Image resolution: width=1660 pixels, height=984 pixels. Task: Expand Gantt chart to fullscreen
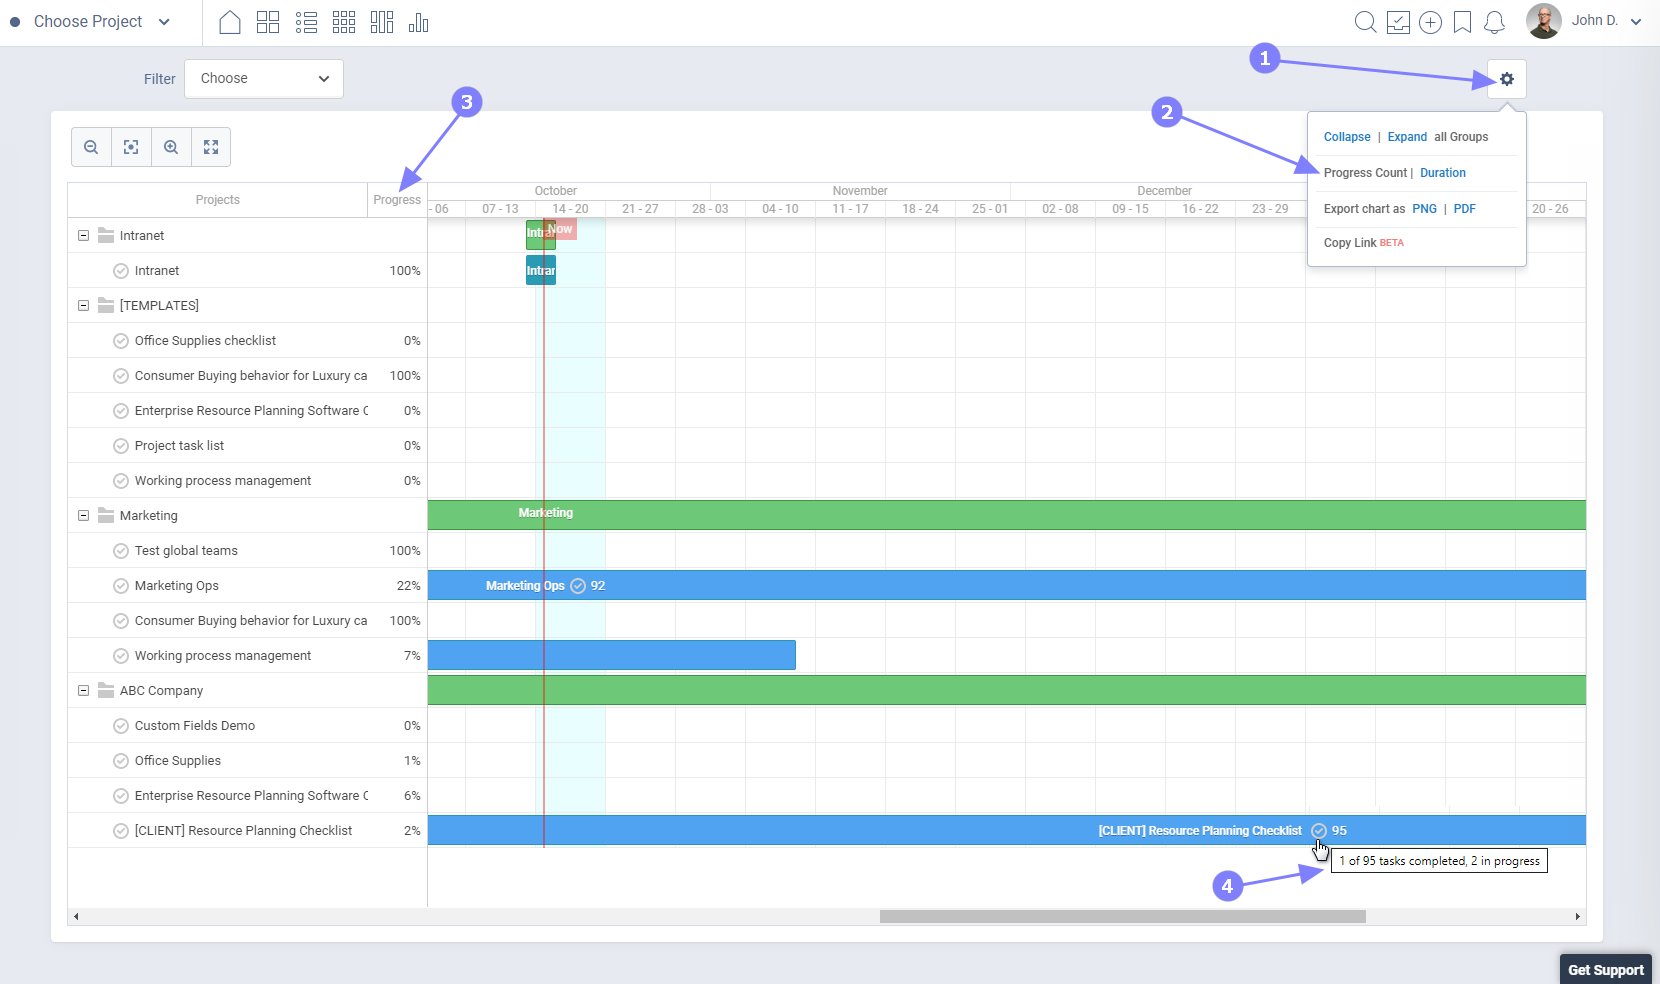coord(211,147)
